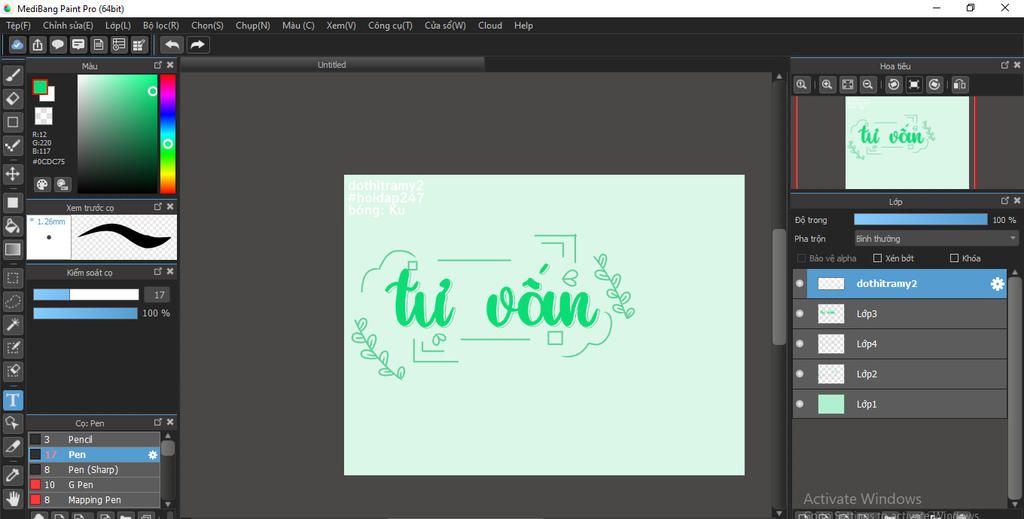Select the Eraser tool
Viewport: 1024px width, 519px height.
pyautogui.click(x=12, y=99)
